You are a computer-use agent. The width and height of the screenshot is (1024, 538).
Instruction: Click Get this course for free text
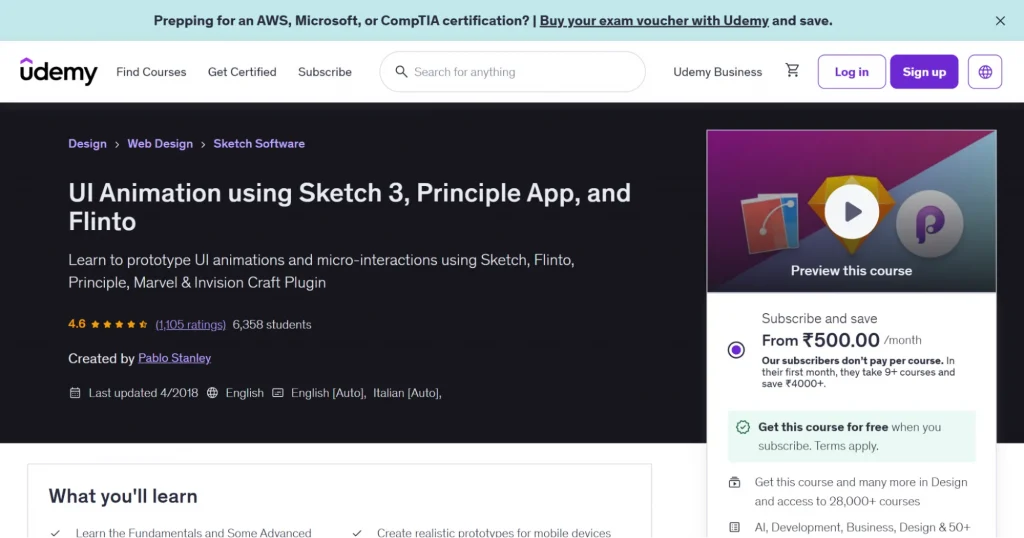click(x=823, y=427)
